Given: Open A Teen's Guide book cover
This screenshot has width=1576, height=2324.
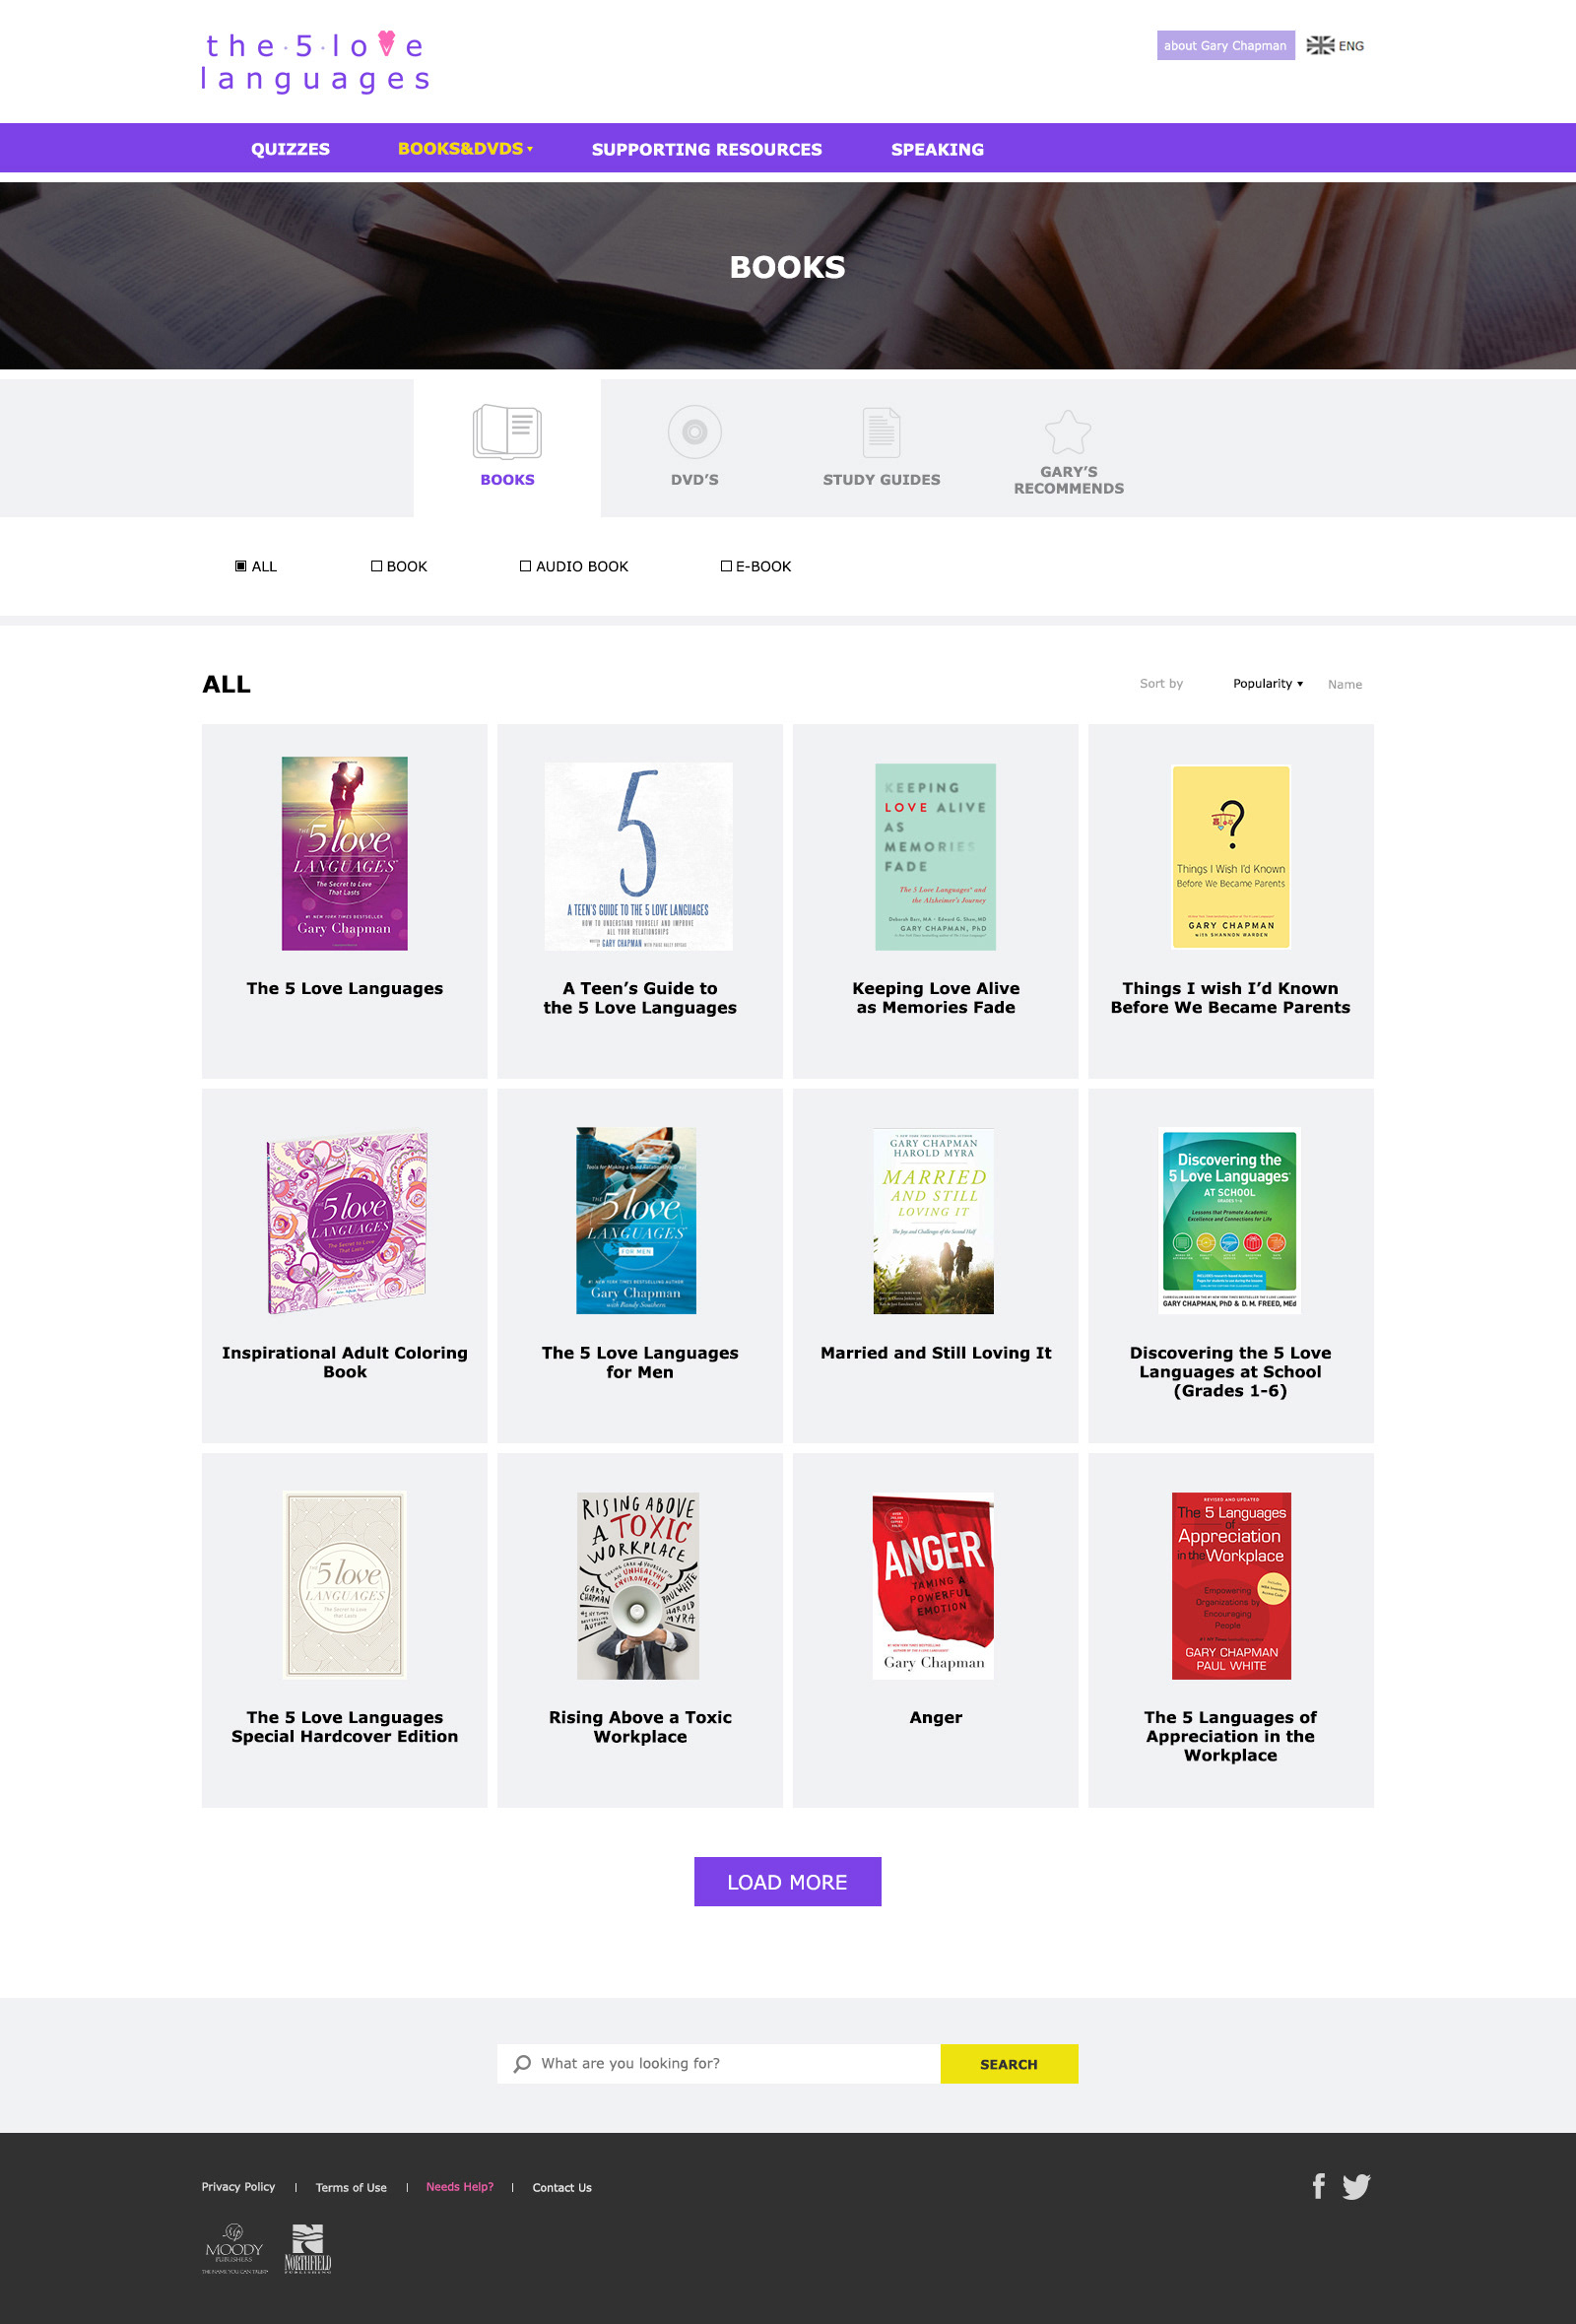Looking at the screenshot, I should (x=638, y=856).
